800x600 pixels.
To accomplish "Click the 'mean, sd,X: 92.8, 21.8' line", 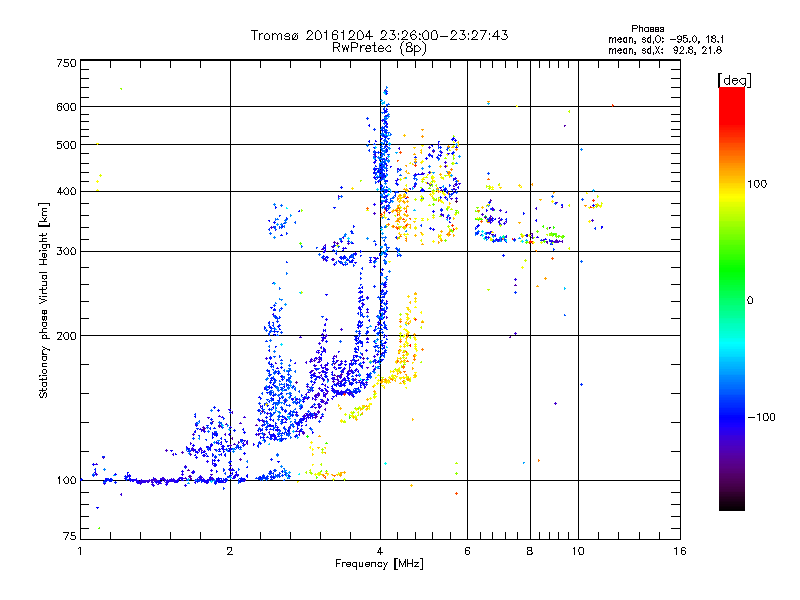I will (x=665, y=50).
